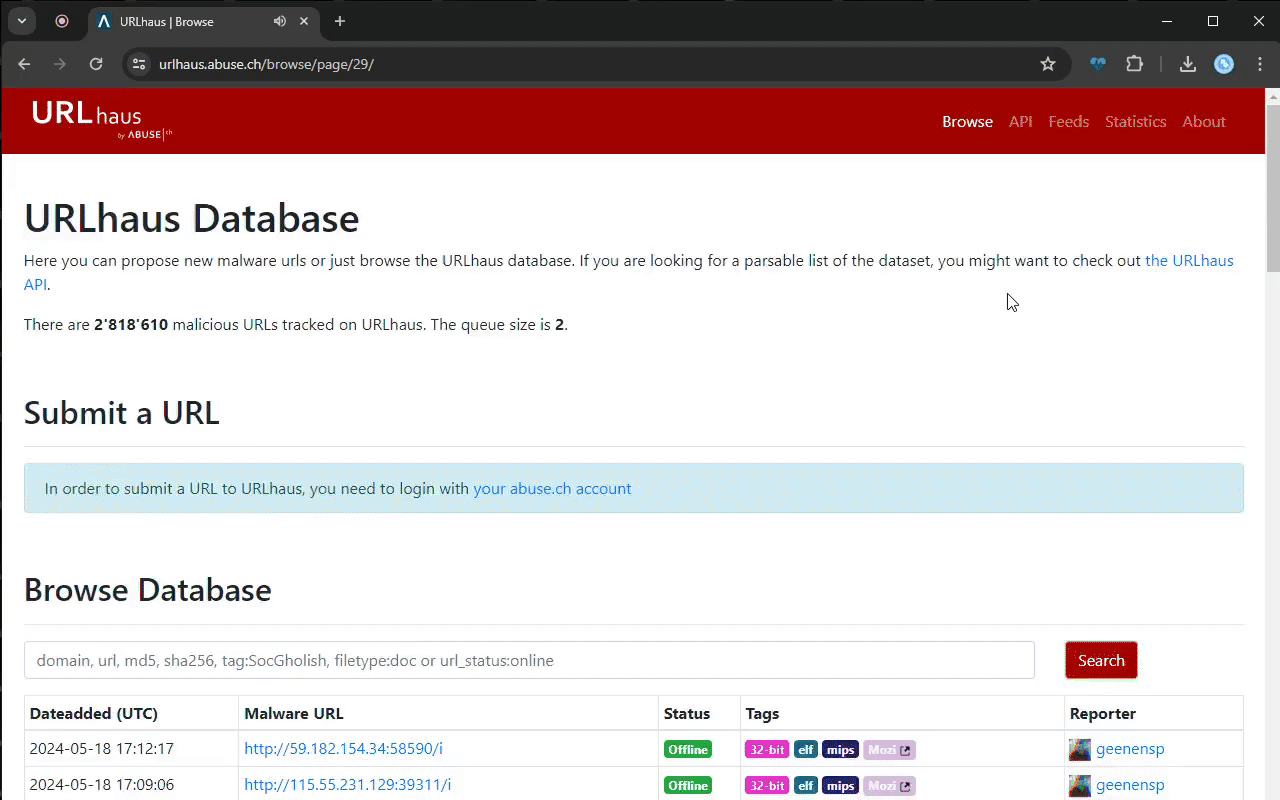This screenshot has height=800, width=1280.
Task: Open the Statistics nav item
Action: (x=1135, y=121)
